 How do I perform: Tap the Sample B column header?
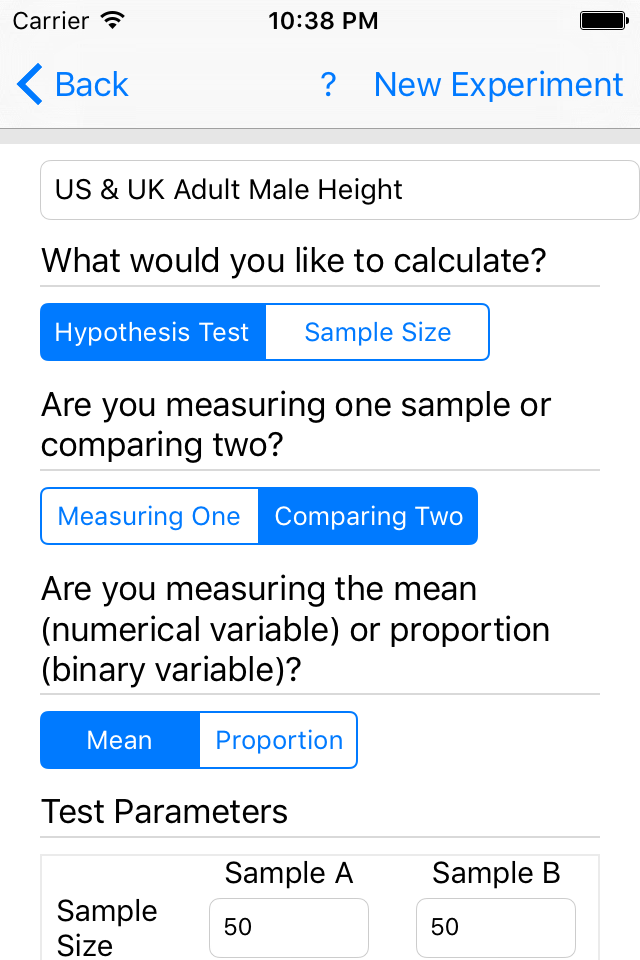tap(495, 873)
